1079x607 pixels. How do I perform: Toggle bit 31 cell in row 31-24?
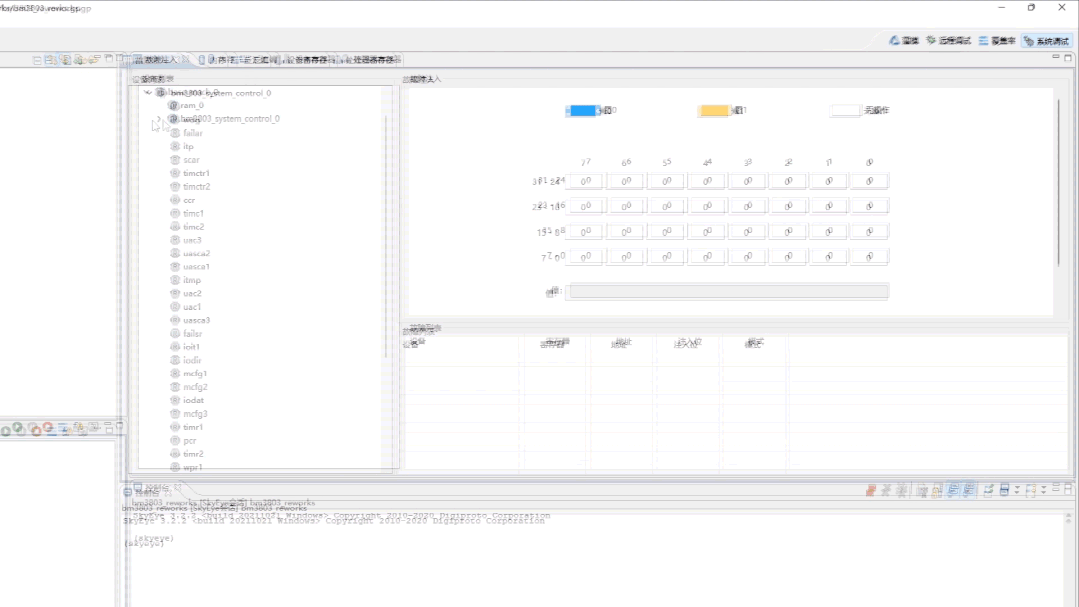click(x=585, y=181)
